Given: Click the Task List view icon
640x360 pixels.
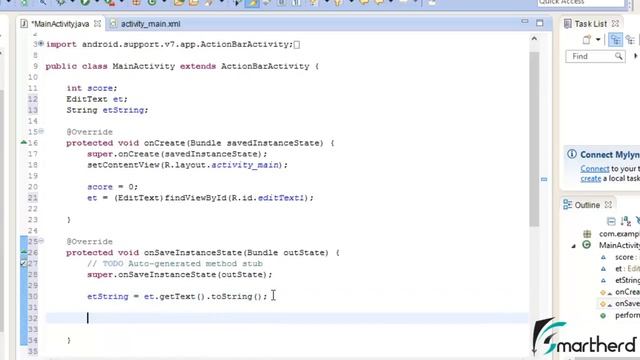Looking at the screenshot, I should [567, 24].
